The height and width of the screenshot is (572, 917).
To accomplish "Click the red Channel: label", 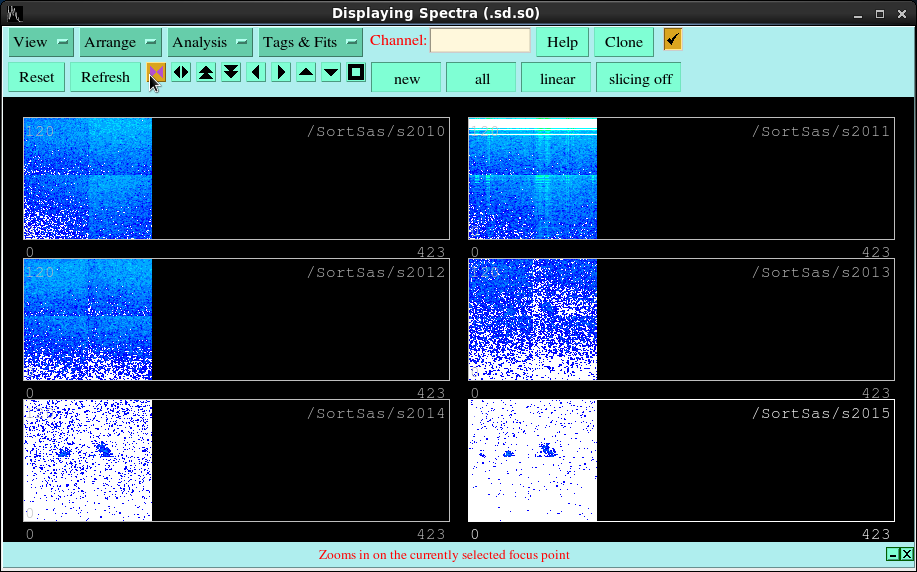I will tap(398, 40).
